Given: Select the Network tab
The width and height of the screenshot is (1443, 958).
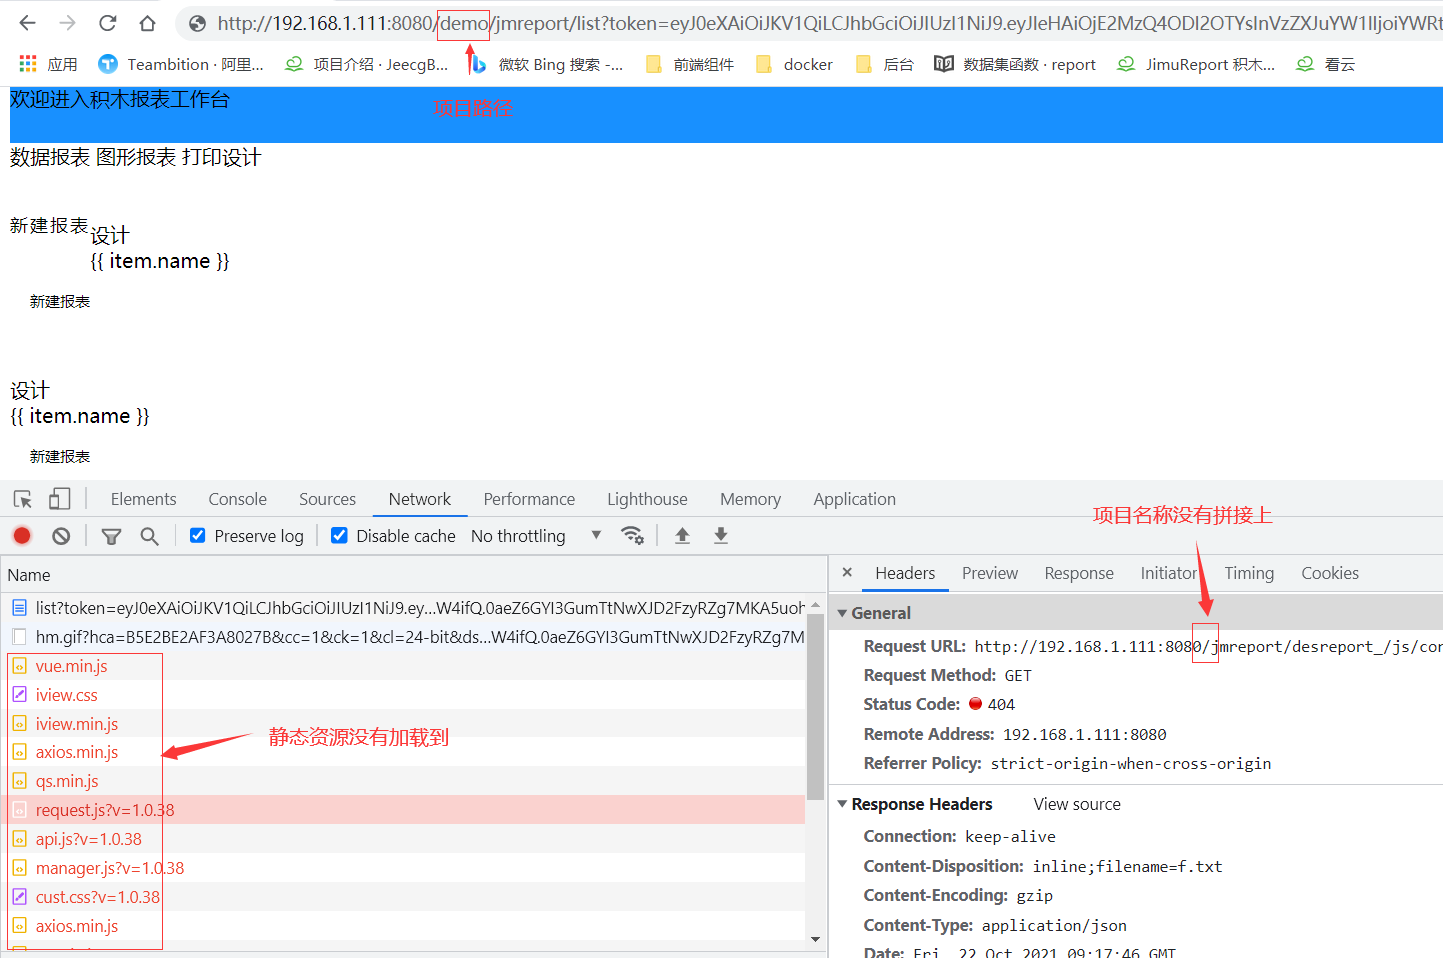Looking at the screenshot, I should tap(419, 499).
